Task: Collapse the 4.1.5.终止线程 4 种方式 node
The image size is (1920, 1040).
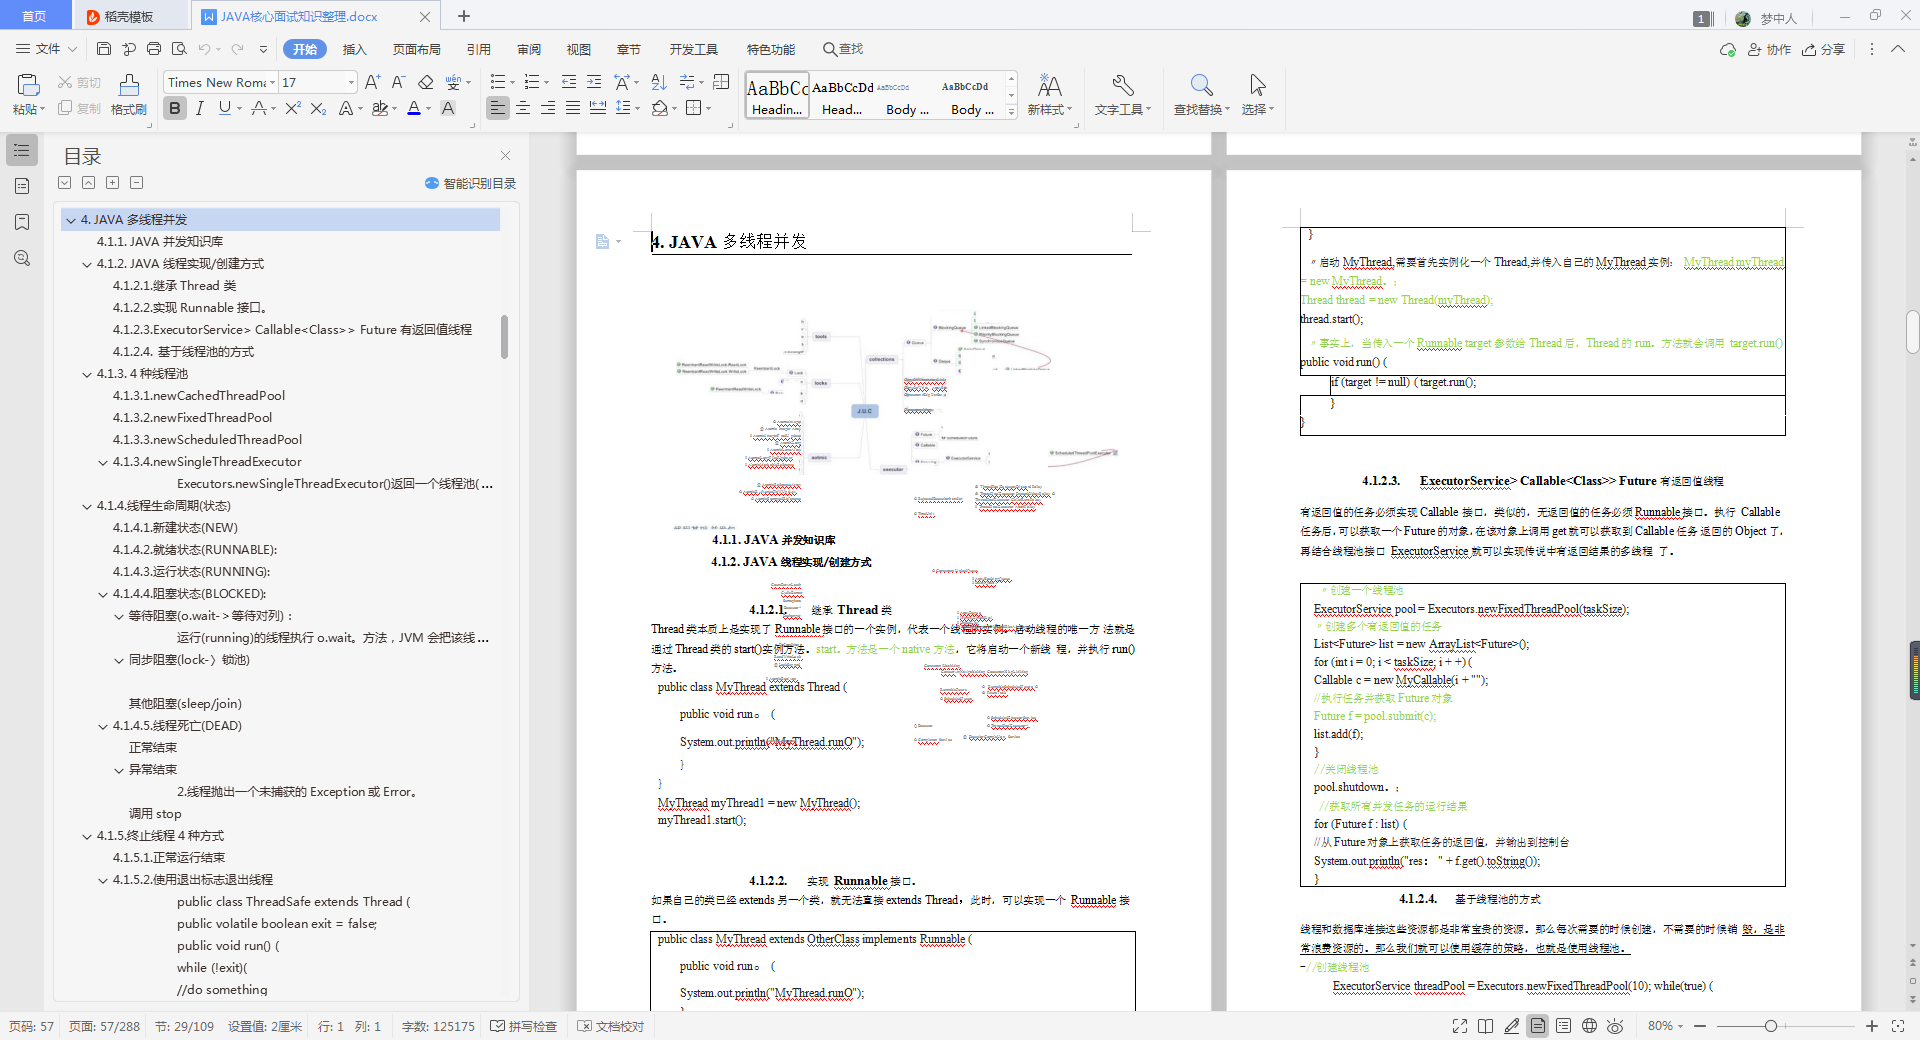Action: pos(87,836)
